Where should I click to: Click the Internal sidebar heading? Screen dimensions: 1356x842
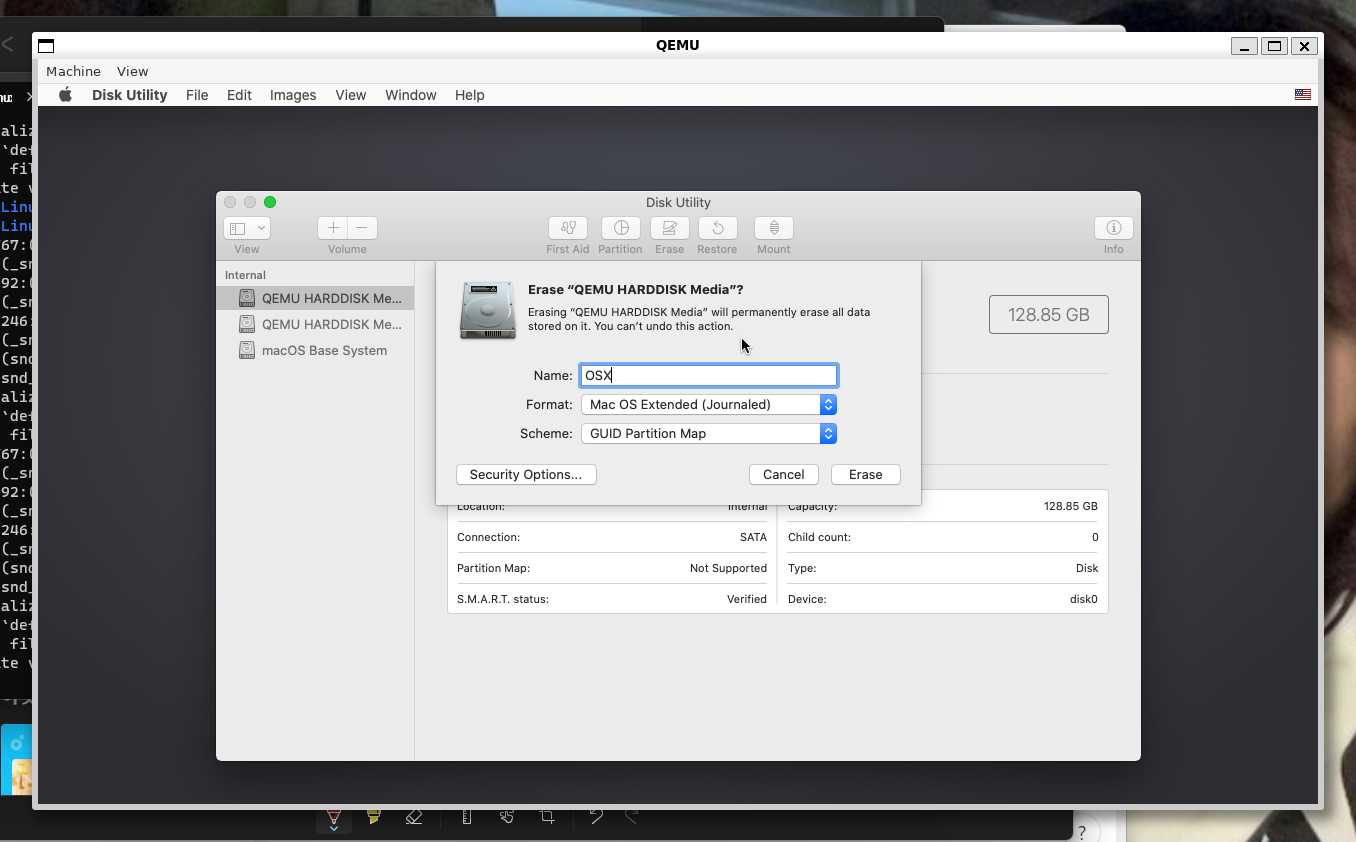(245, 275)
